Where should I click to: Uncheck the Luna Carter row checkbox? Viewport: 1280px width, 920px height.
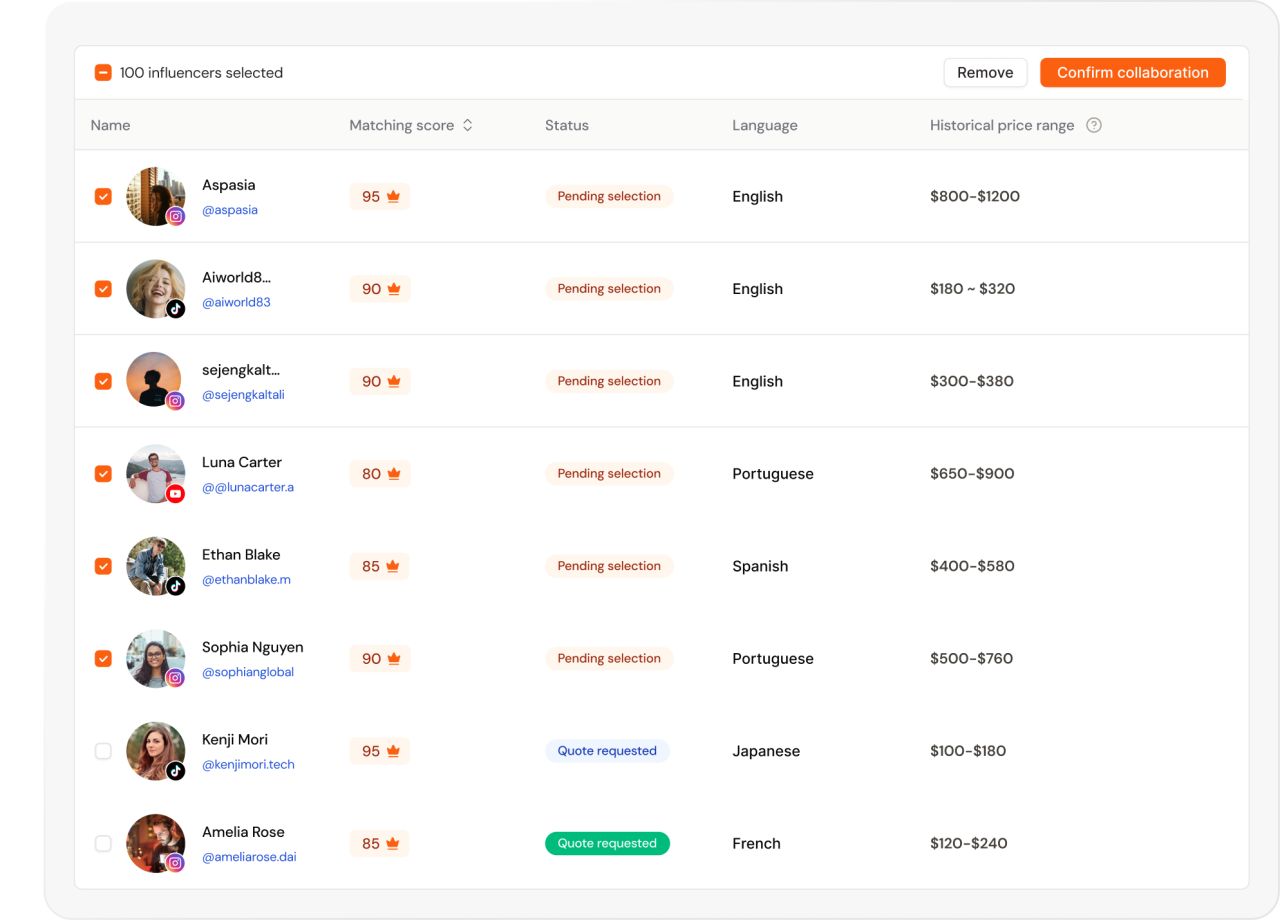[103, 474]
